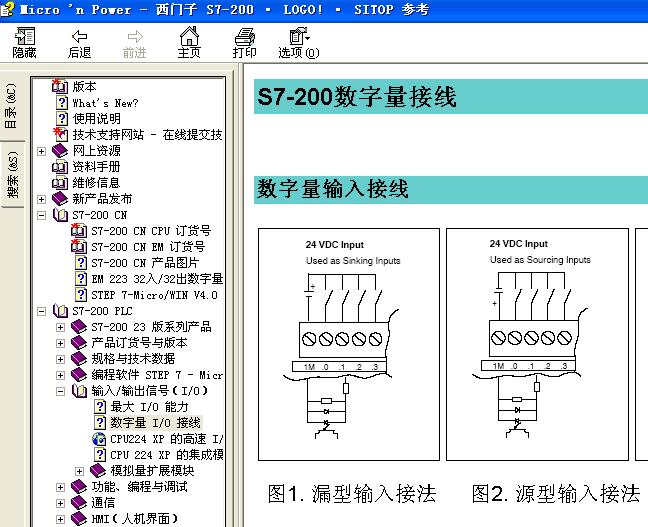Switch to the 搜索 (Search) tab
Screen dimensions: 648x527
point(12,174)
